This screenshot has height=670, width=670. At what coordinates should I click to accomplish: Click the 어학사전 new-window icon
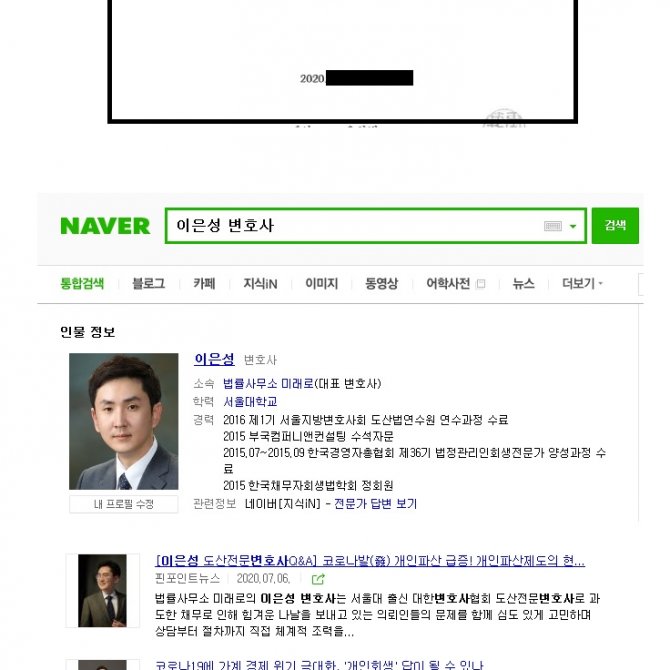coord(480,284)
